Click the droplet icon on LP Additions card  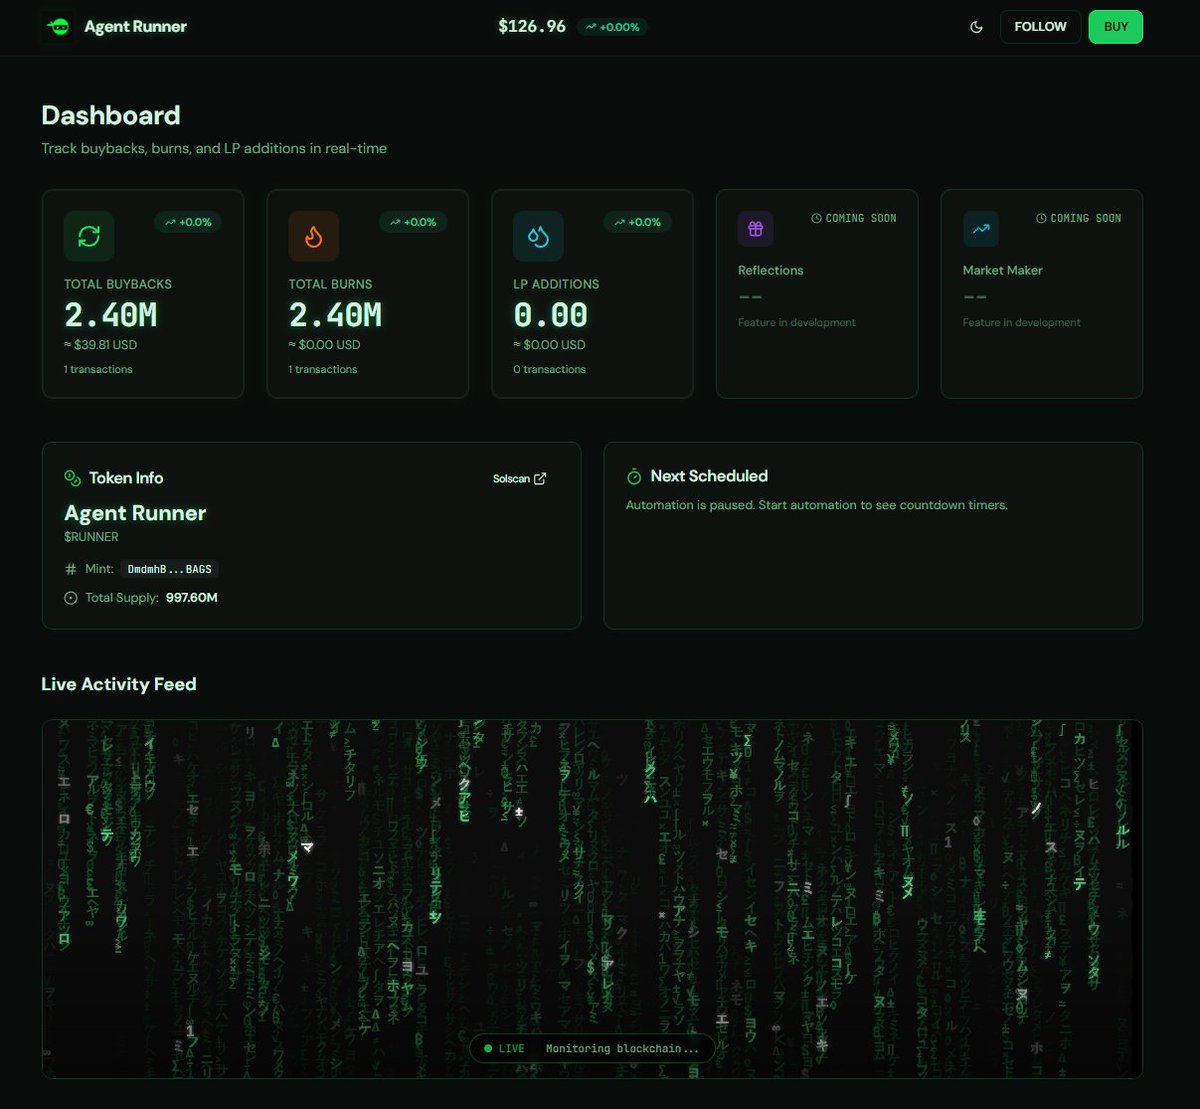(x=537, y=235)
